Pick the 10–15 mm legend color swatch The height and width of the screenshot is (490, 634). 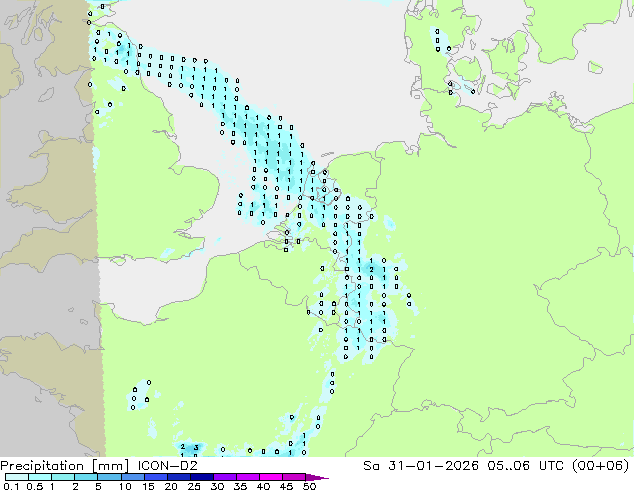pyautogui.click(x=132, y=477)
